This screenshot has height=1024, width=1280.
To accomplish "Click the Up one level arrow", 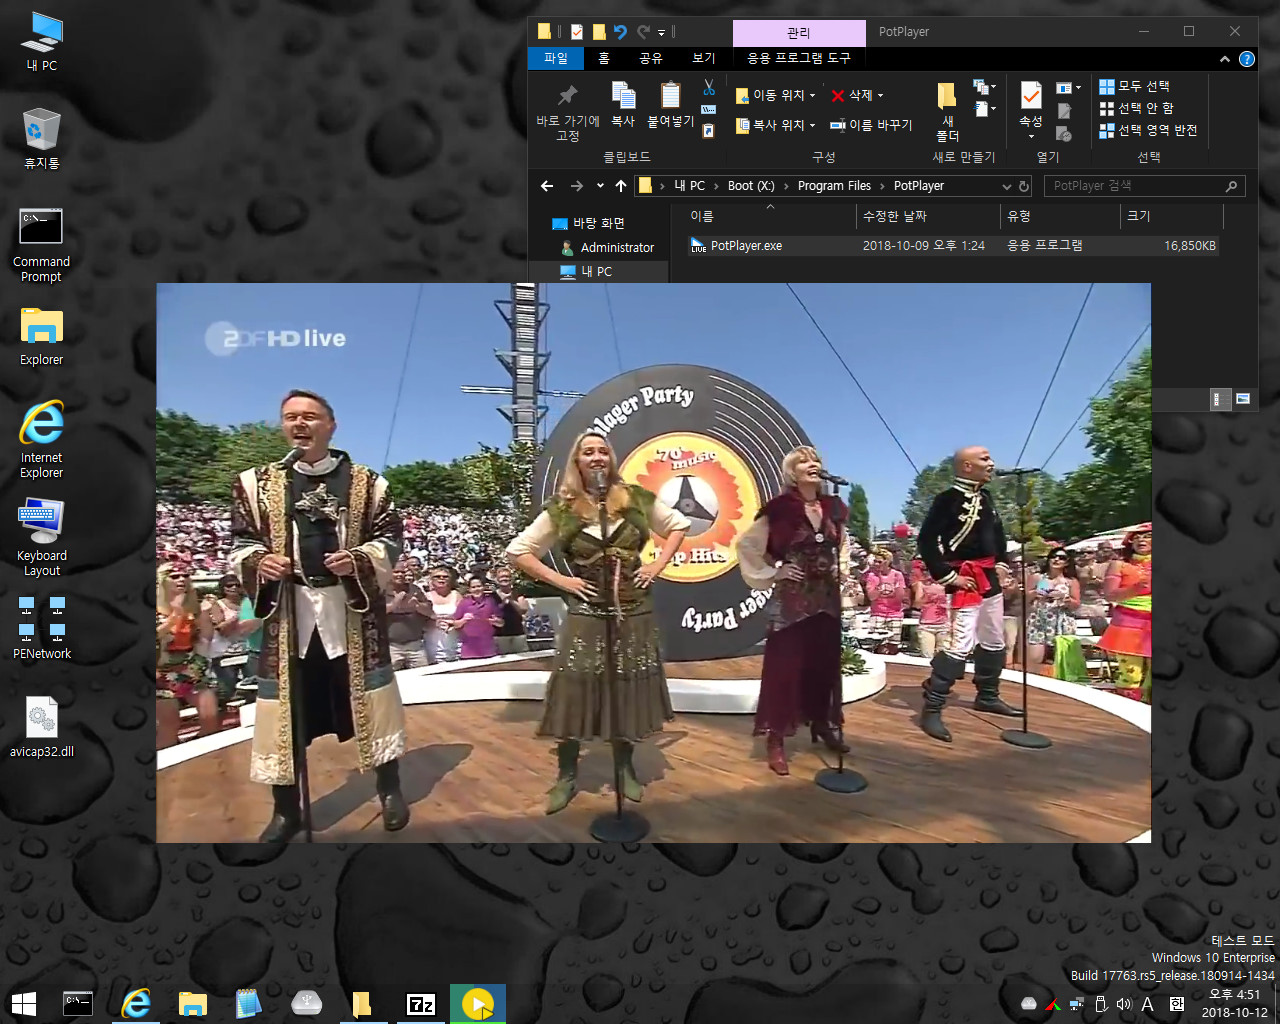I will (x=621, y=186).
